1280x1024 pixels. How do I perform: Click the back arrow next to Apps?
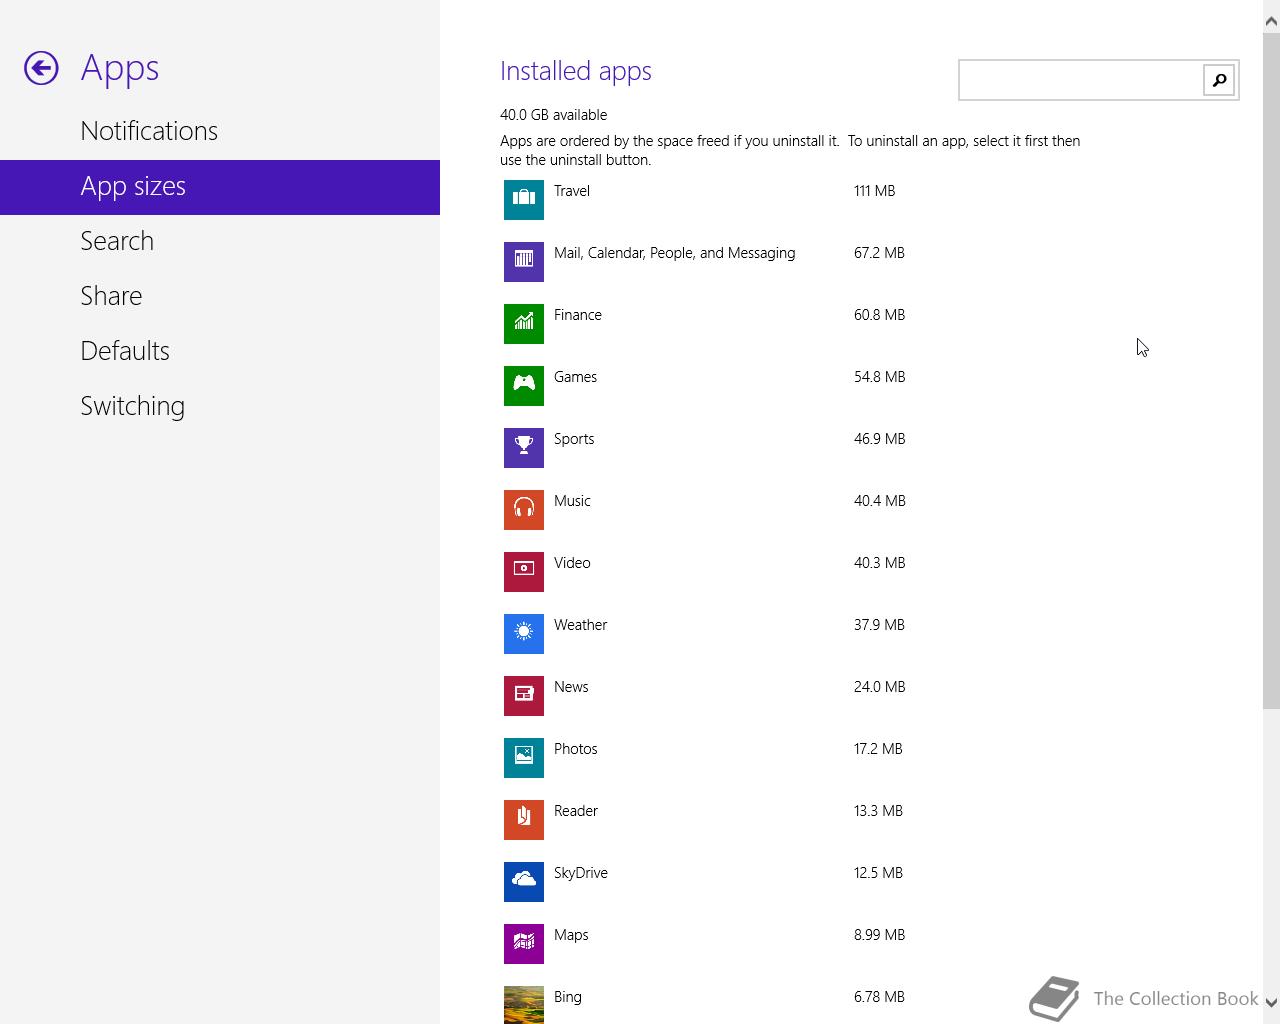pyautogui.click(x=41, y=68)
